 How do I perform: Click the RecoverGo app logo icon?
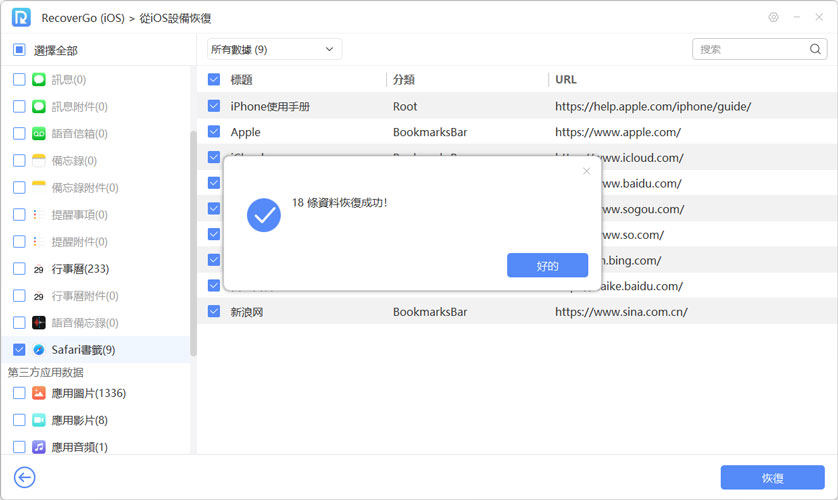pos(21,18)
